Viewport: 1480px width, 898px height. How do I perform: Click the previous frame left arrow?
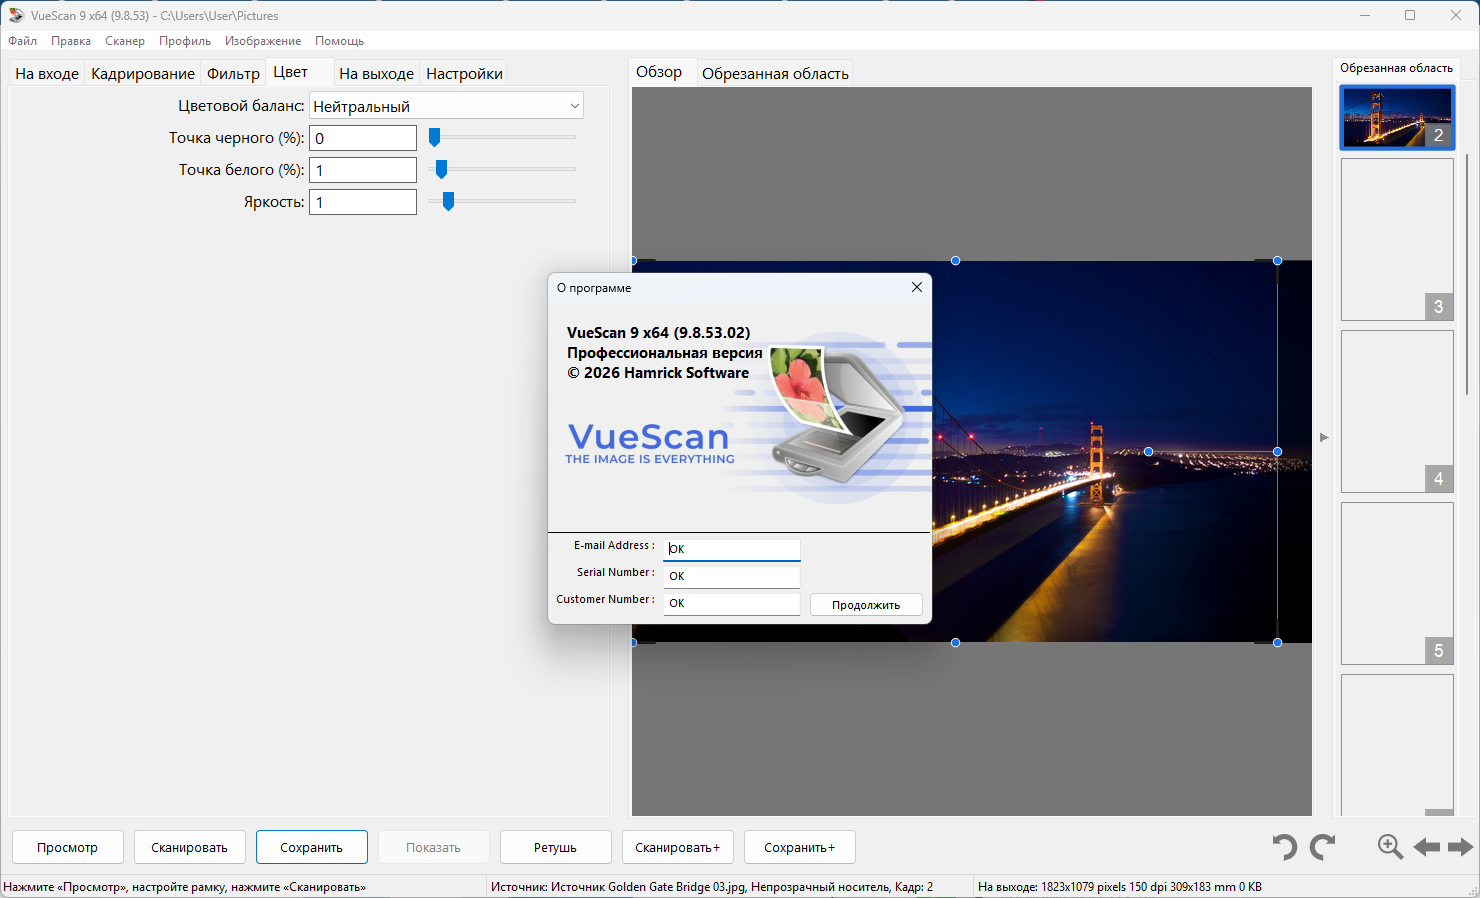[1427, 847]
